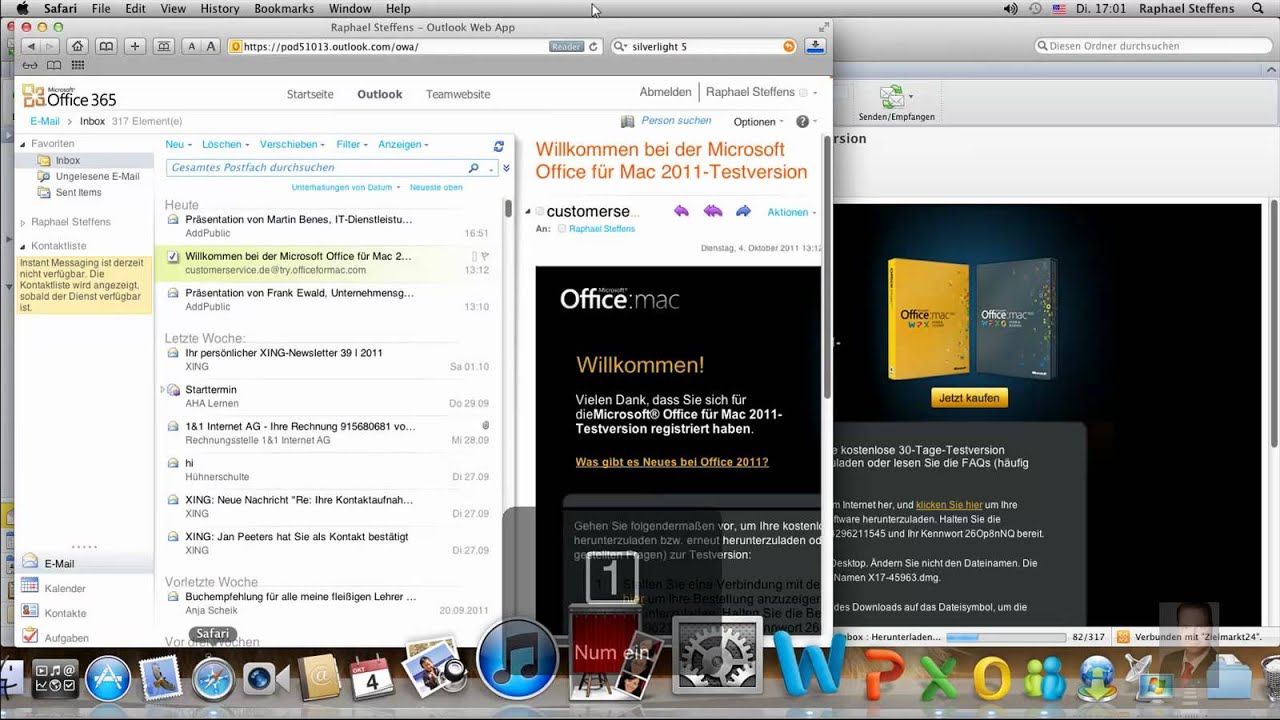Reply to the message with the single purple arrow
This screenshot has height=720, width=1280.
click(682, 211)
